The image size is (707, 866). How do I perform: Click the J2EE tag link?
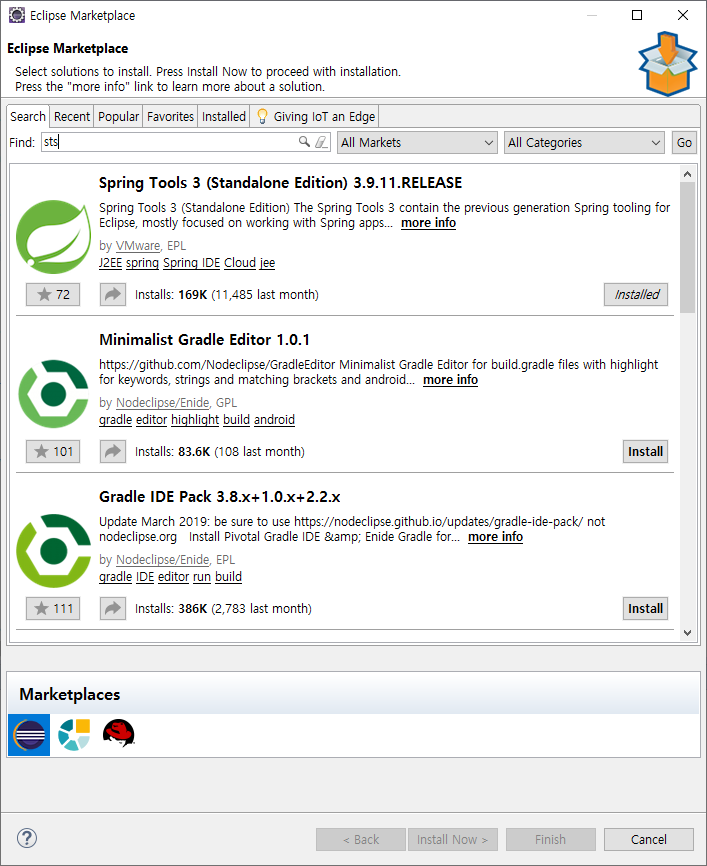110,263
